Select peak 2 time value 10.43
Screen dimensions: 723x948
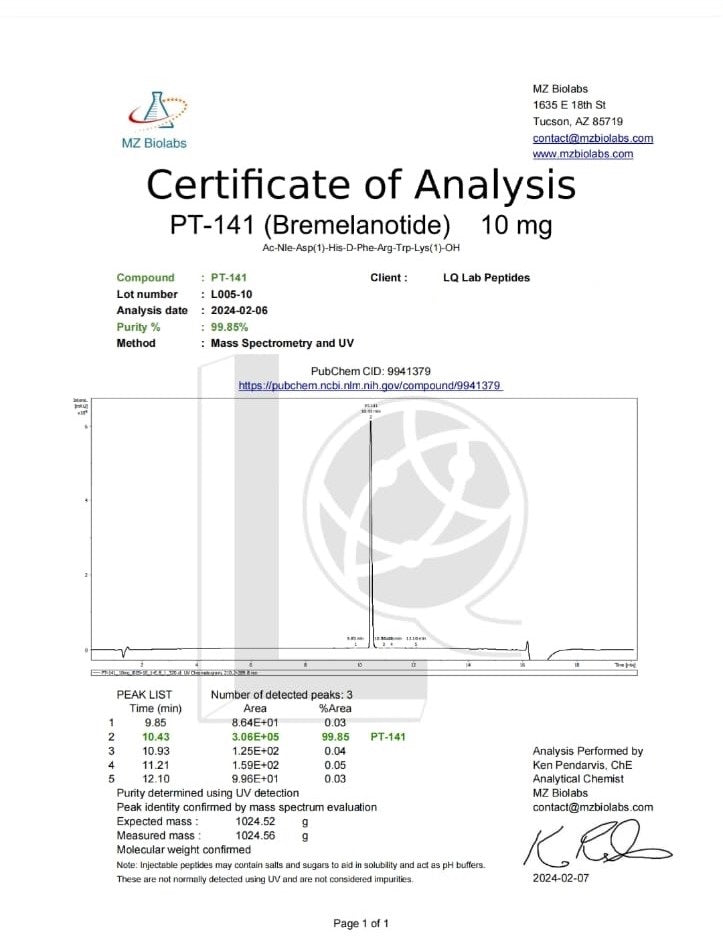tap(156, 737)
